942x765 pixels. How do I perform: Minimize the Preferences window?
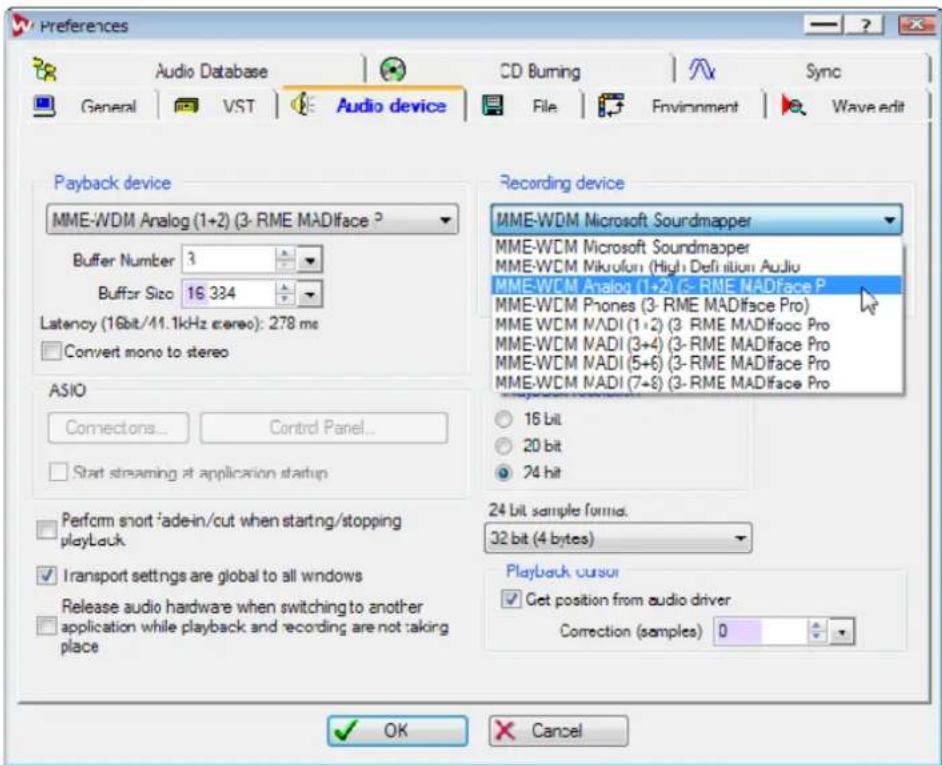click(x=824, y=25)
